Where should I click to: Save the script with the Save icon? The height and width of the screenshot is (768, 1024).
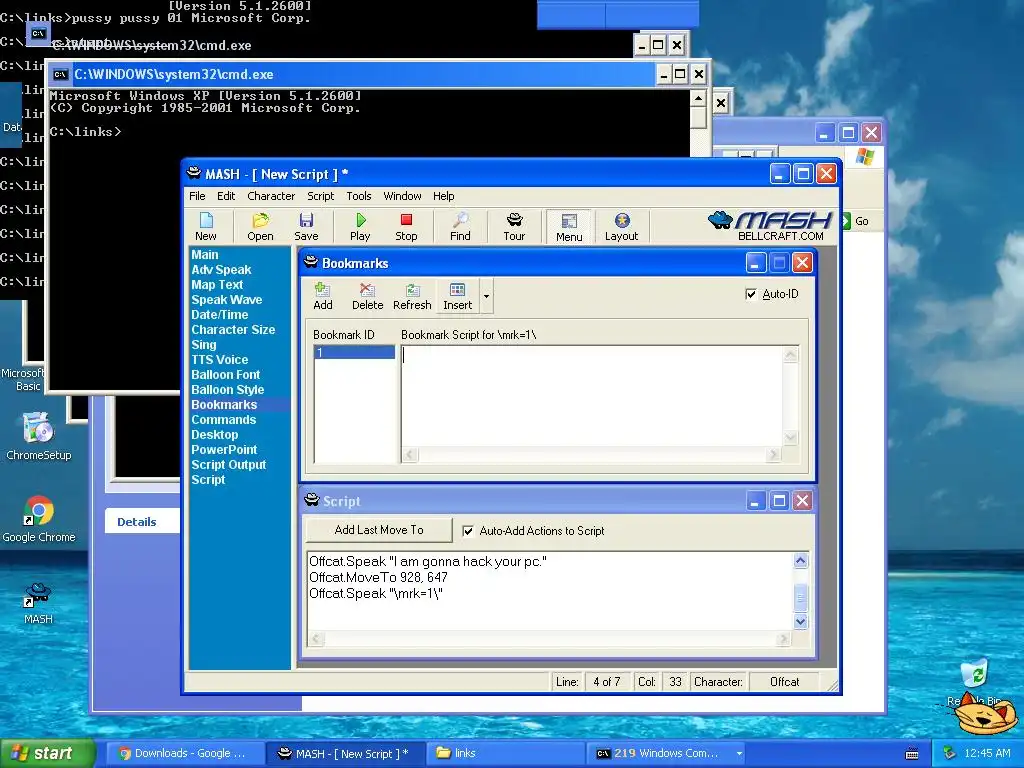tap(306, 227)
